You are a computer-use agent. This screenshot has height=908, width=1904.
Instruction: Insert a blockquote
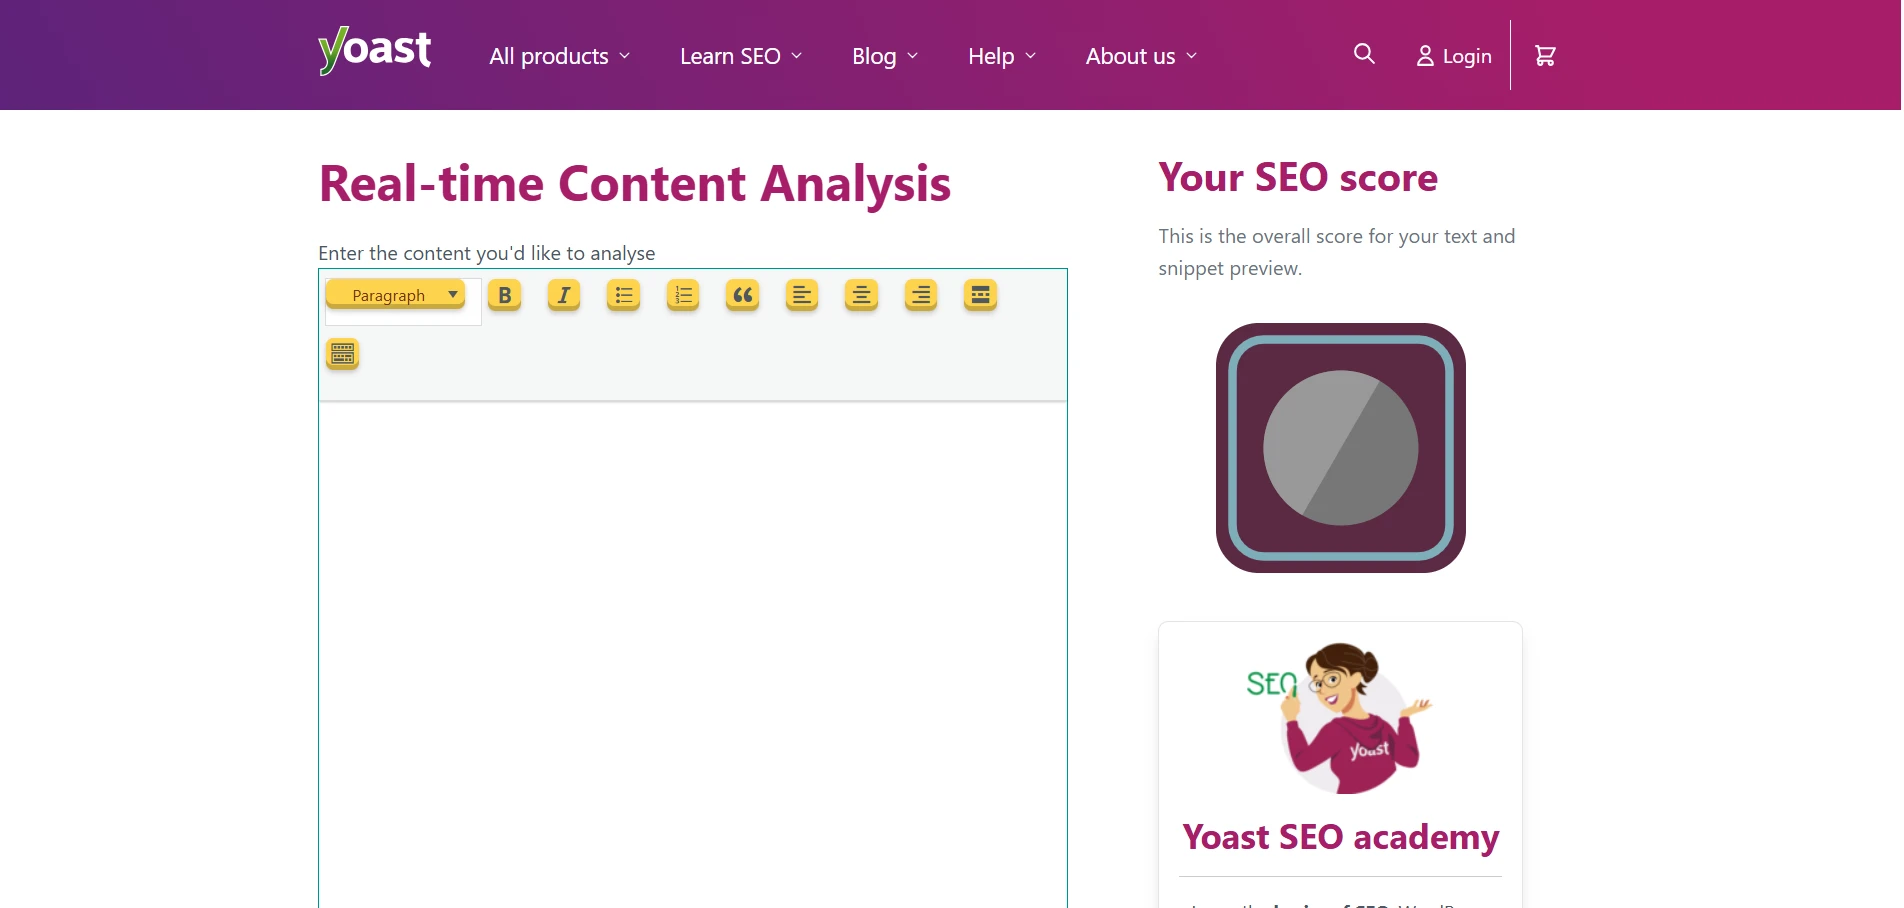pyautogui.click(x=741, y=295)
